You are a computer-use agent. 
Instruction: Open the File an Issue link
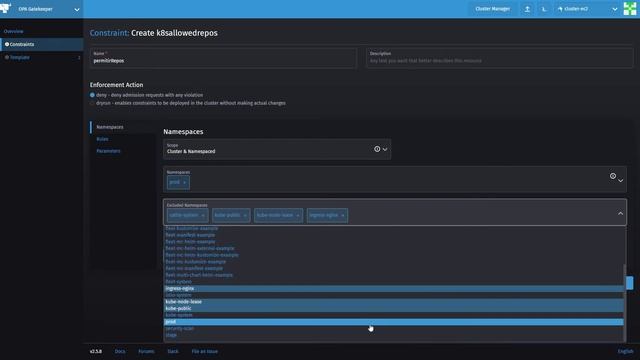click(x=204, y=351)
